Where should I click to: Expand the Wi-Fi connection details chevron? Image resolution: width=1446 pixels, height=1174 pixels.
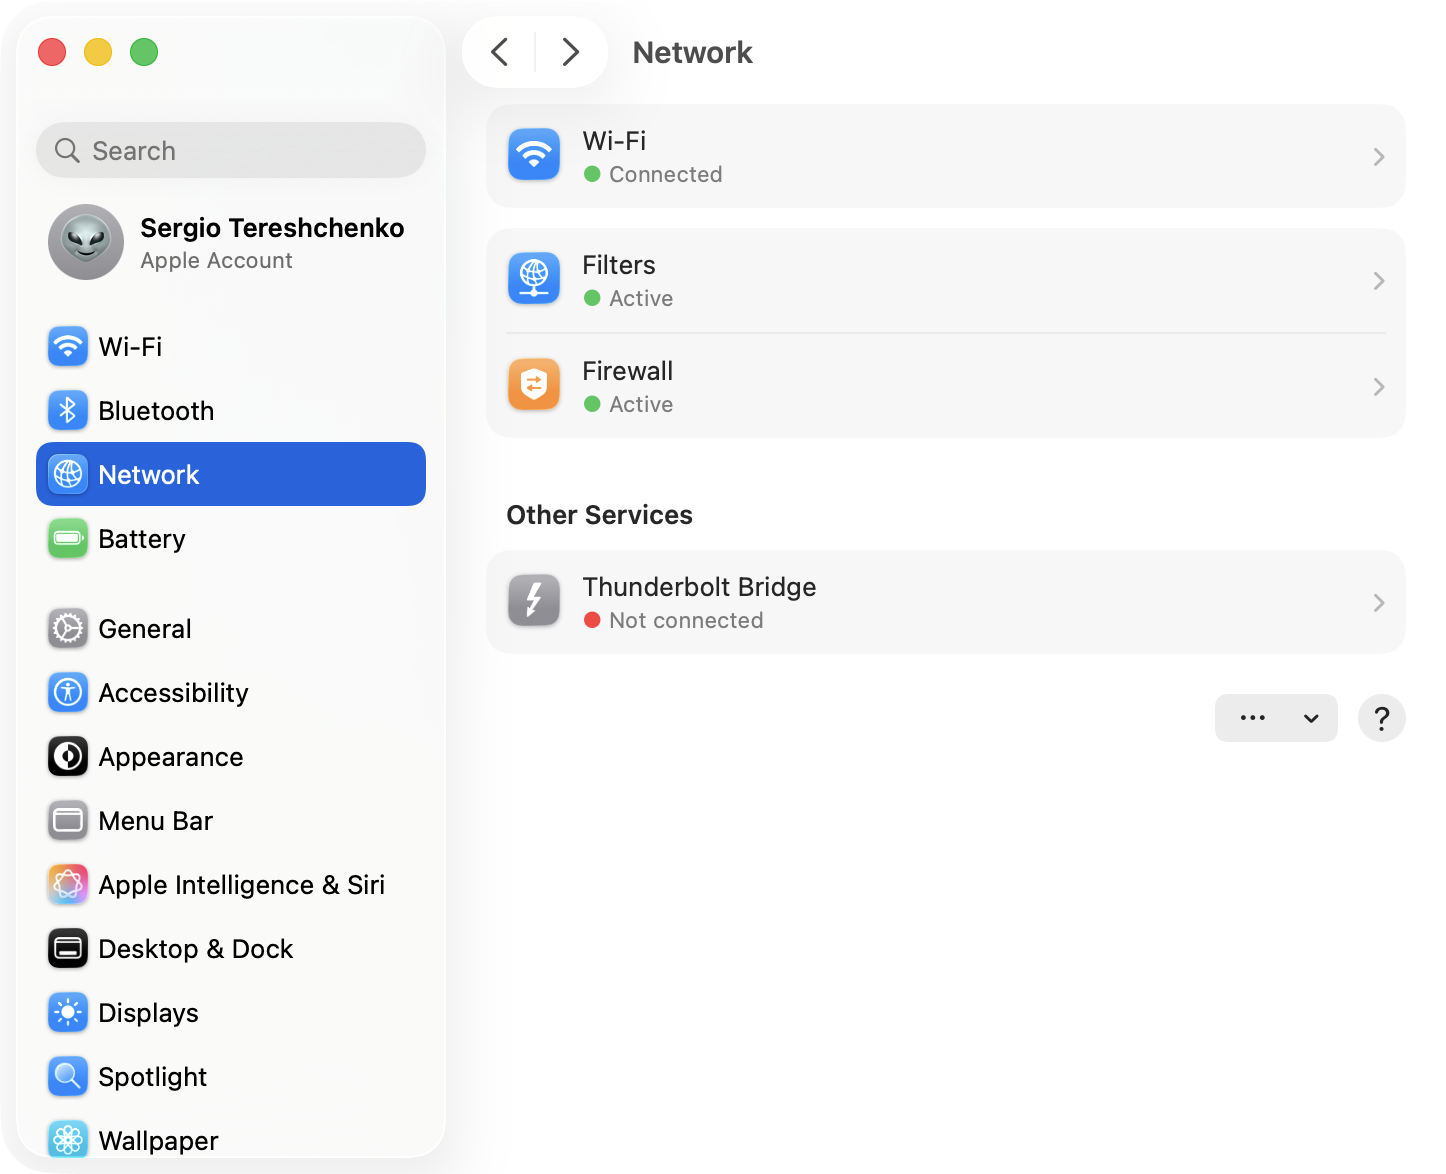[1379, 157]
